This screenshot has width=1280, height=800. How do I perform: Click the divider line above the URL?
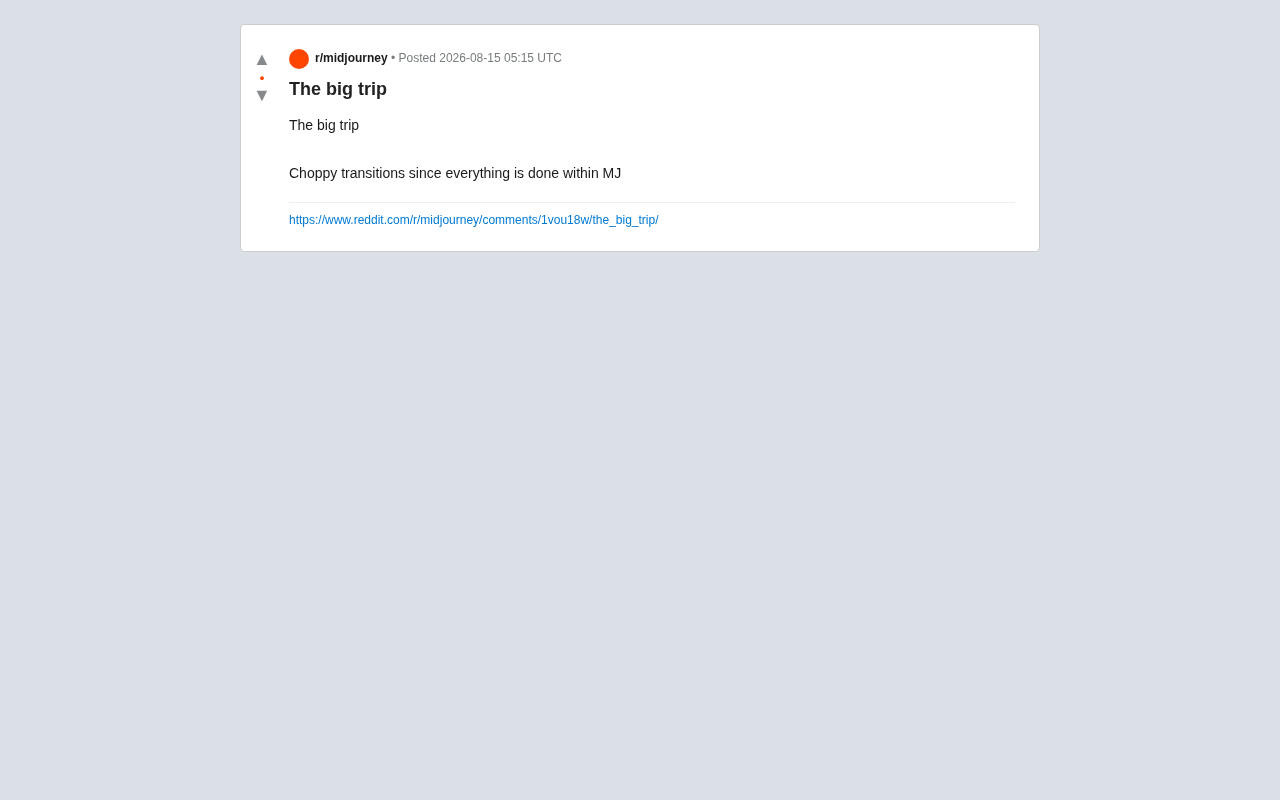pos(652,202)
